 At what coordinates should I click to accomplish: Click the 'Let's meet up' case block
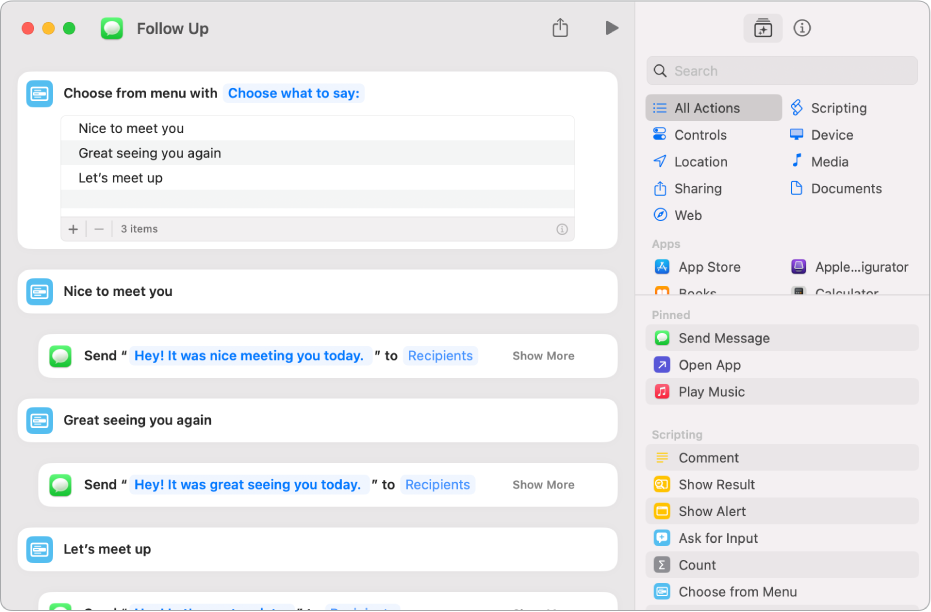pos(318,550)
